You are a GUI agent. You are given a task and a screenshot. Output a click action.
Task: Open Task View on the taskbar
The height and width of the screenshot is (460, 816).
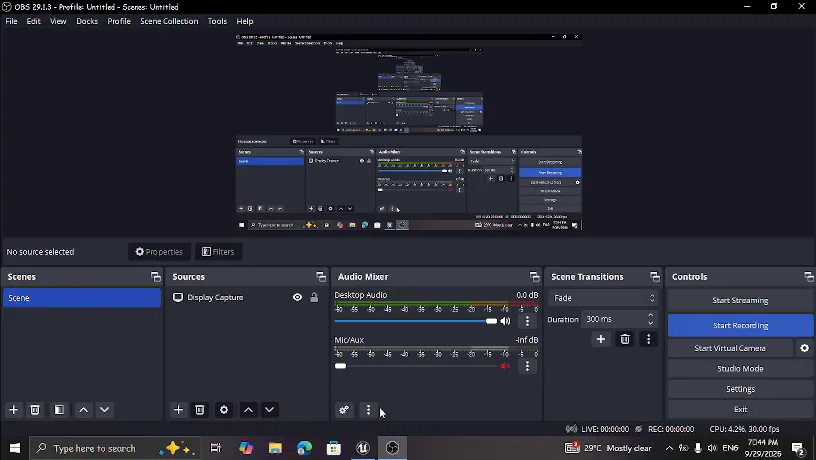pyautogui.click(x=215, y=448)
